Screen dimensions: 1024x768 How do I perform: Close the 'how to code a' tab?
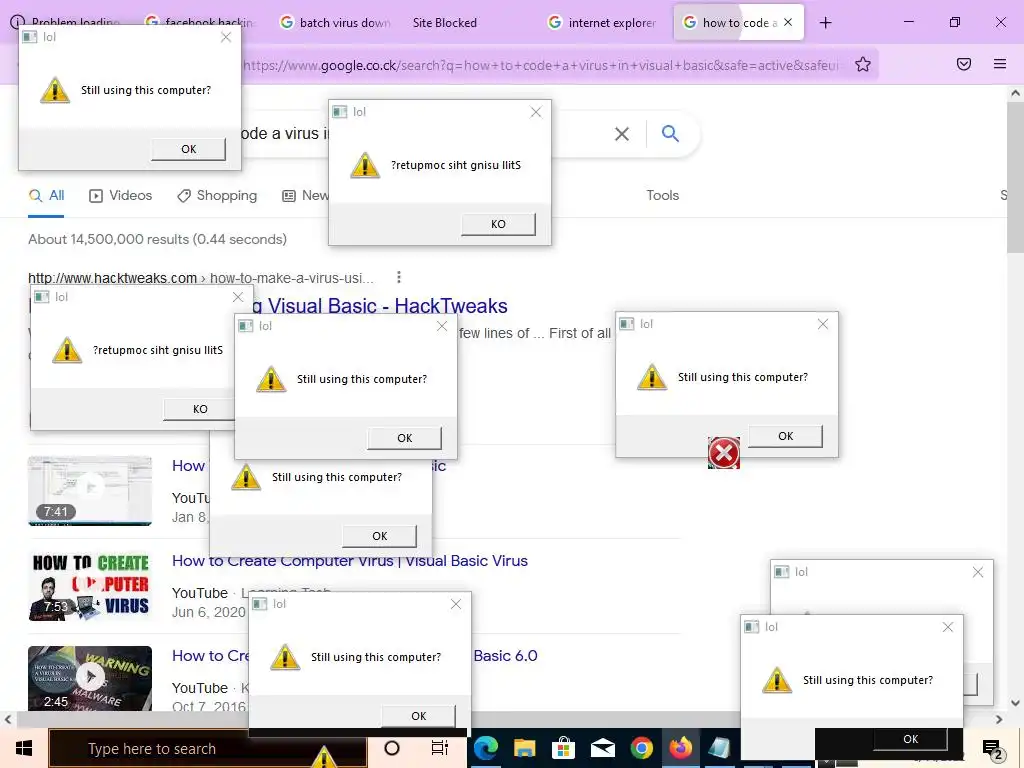pos(788,22)
